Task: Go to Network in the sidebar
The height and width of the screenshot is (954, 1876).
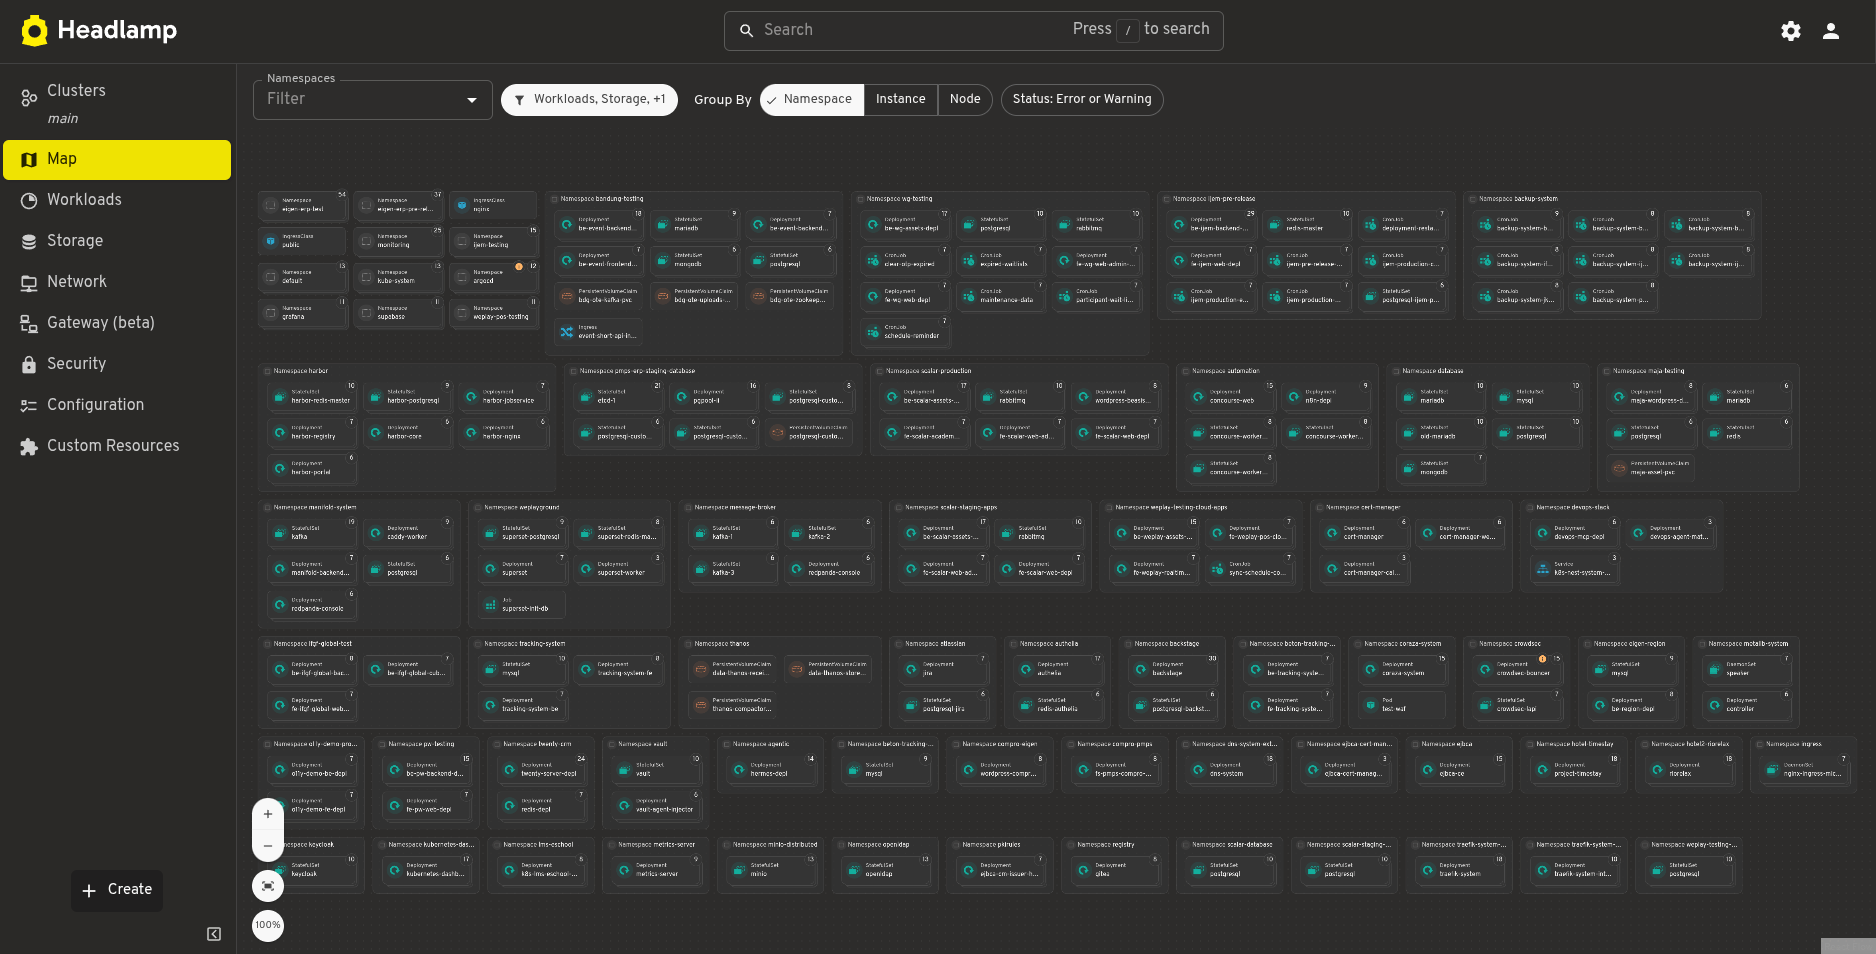Action: tap(117, 282)
